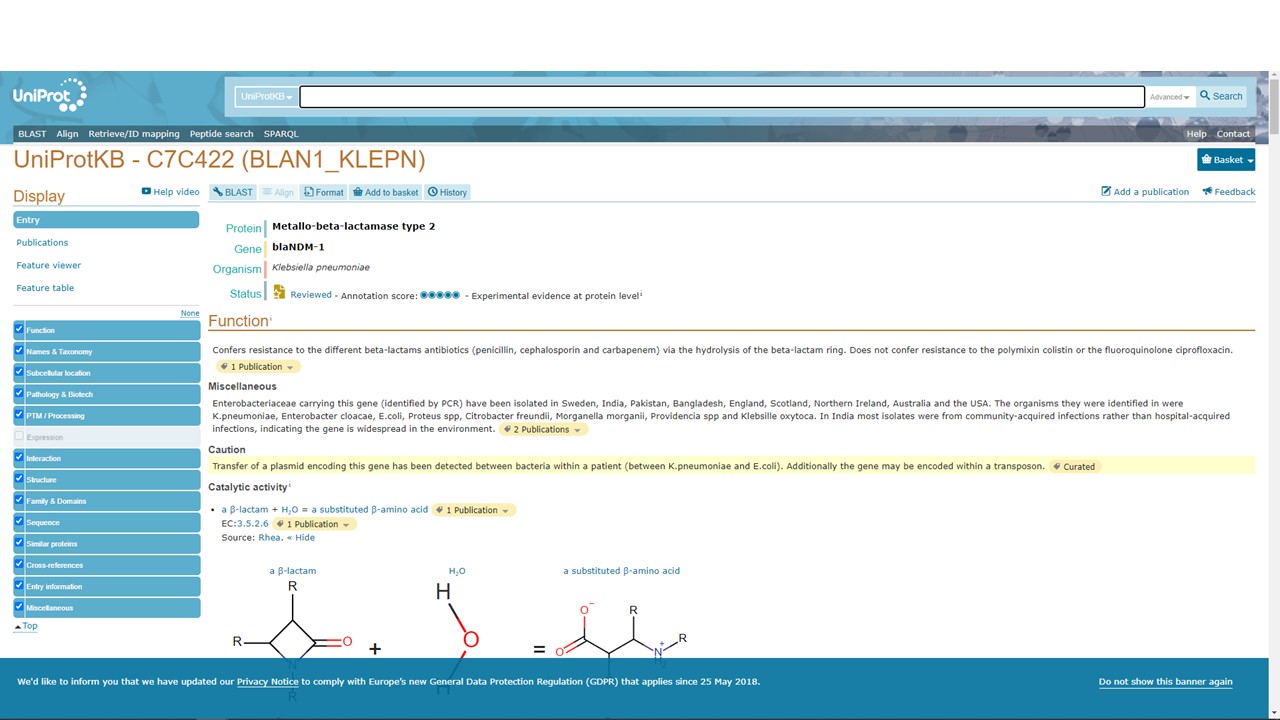Select the Entry display tab

pos(107,220)
